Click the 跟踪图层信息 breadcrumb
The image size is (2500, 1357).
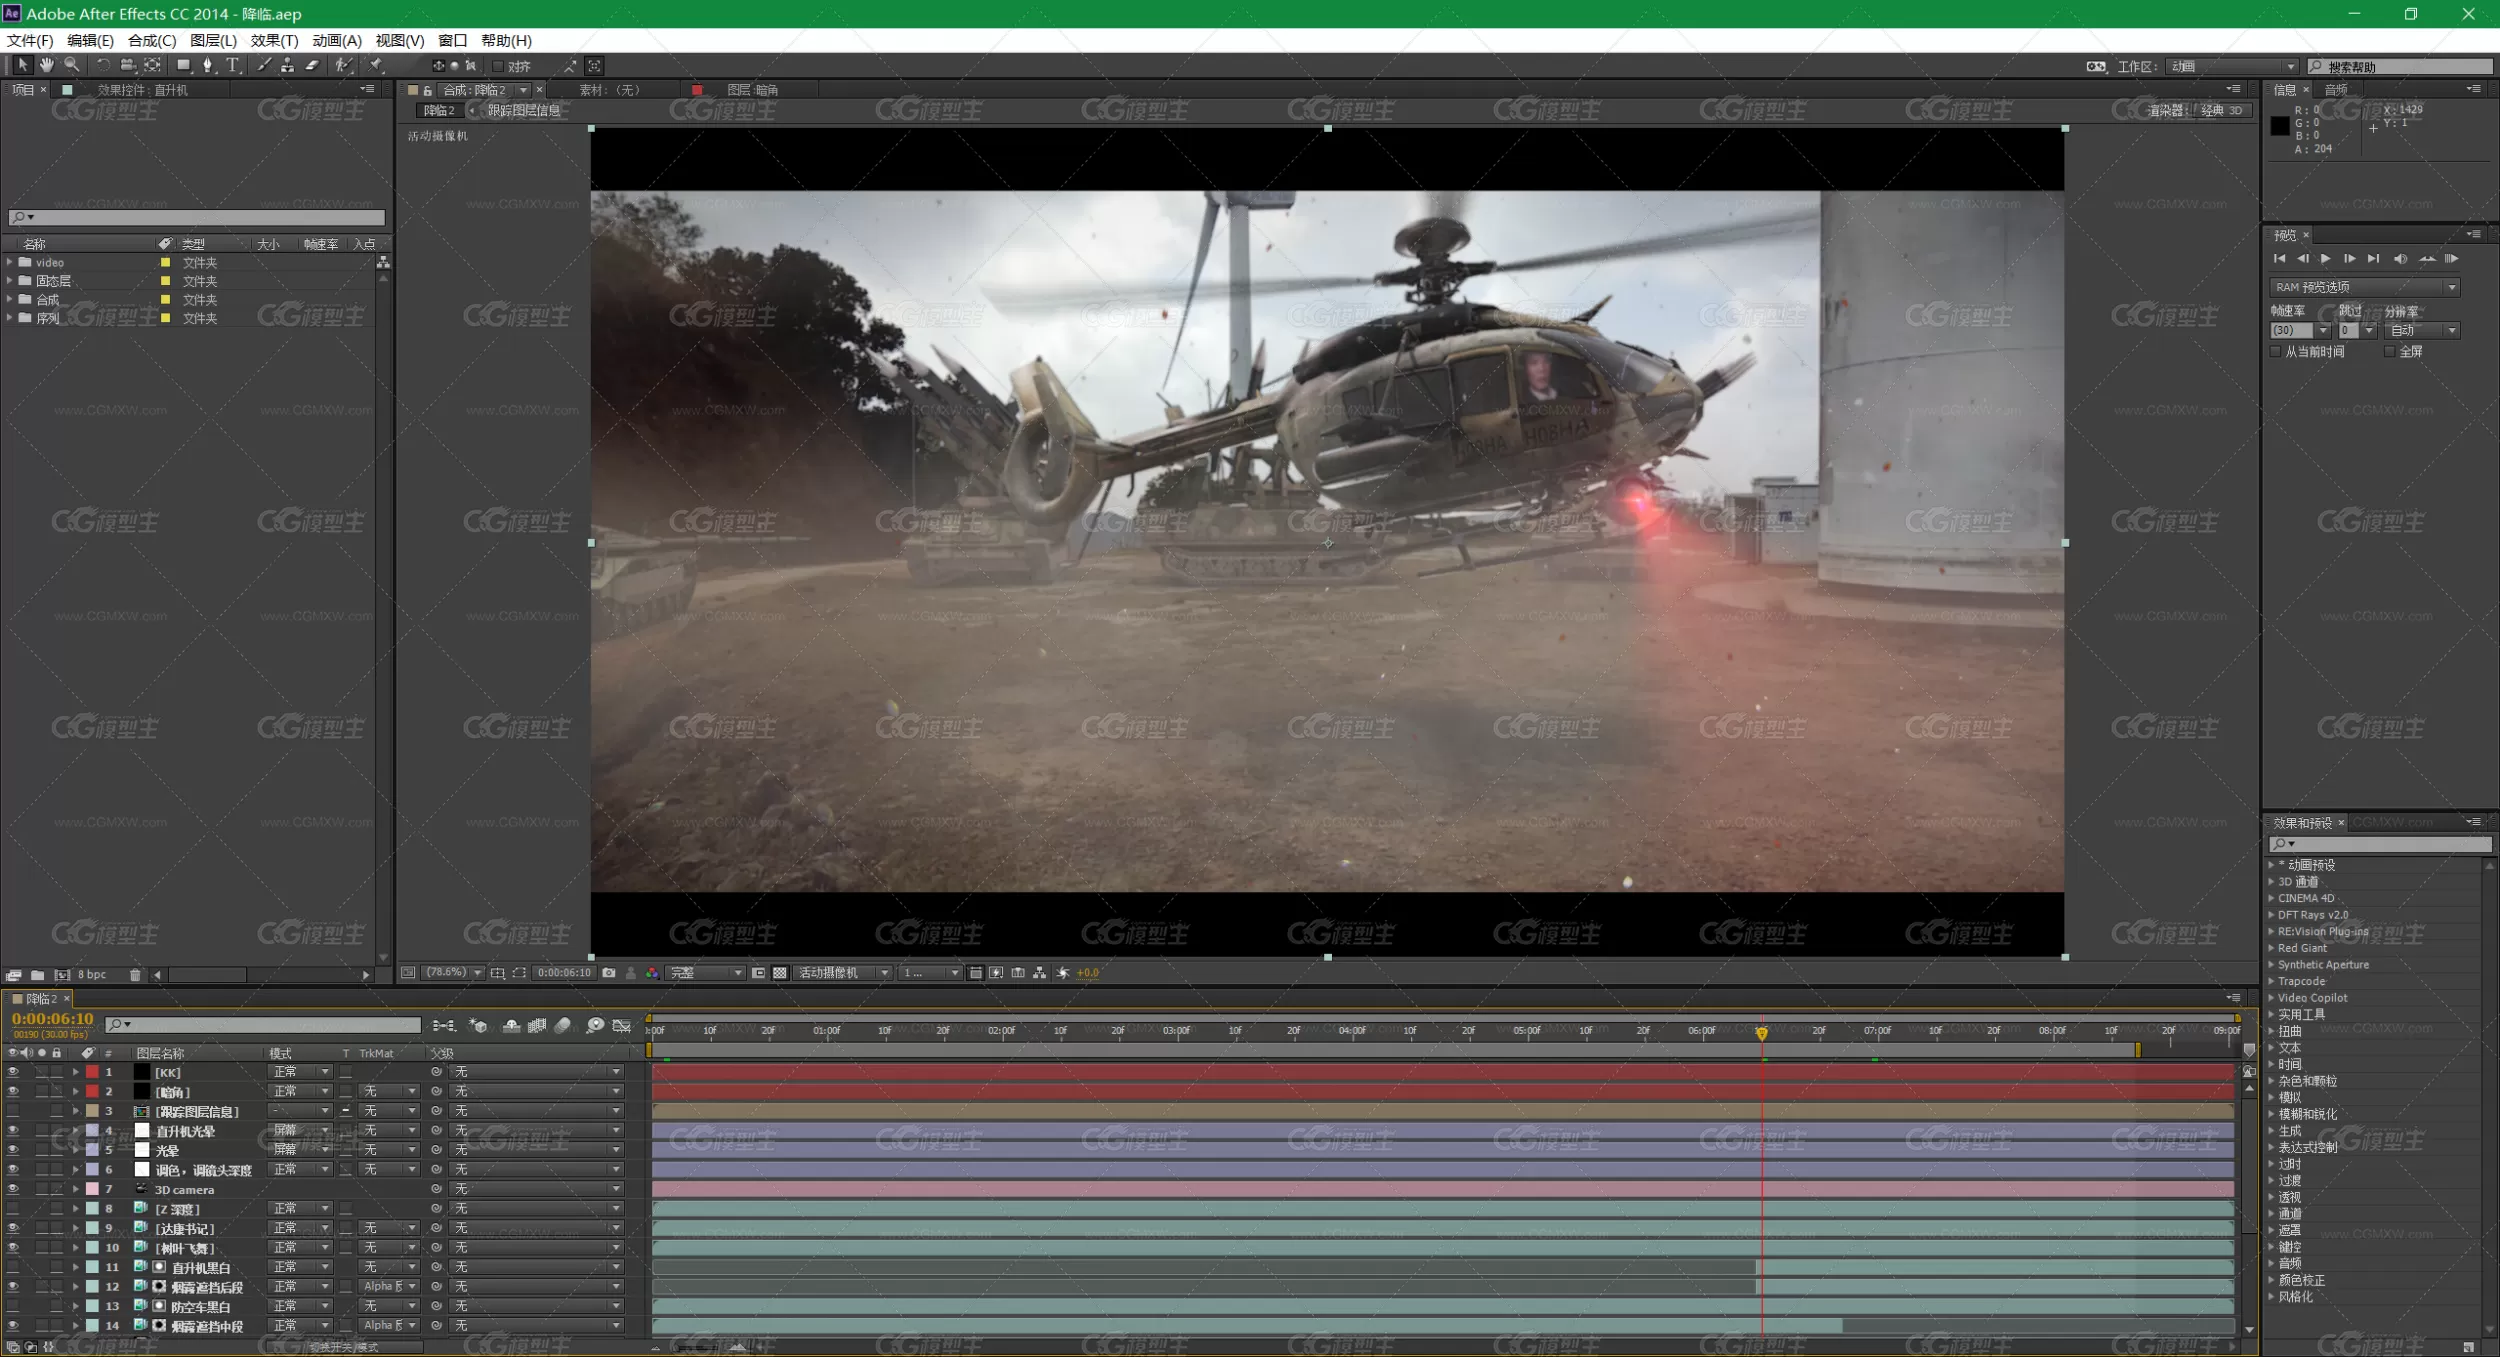click(524, 111)
